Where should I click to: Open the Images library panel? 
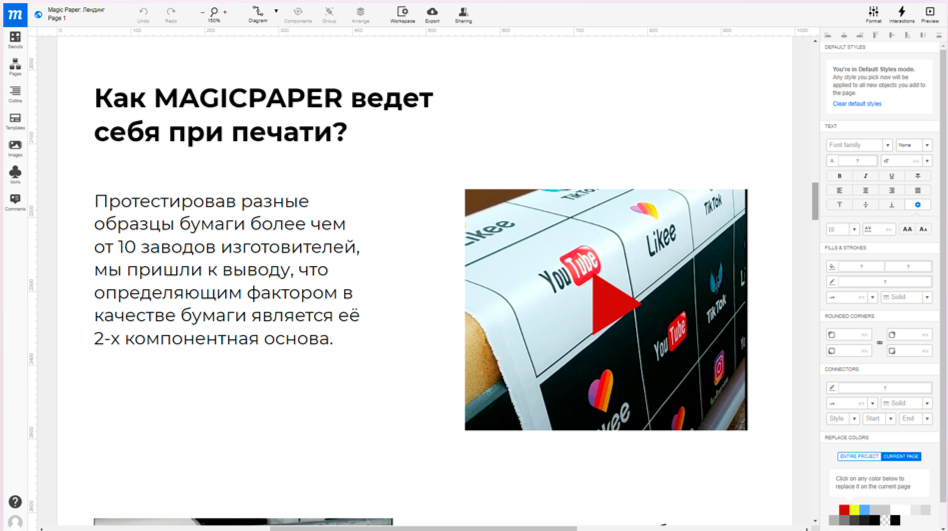point(15,148)
